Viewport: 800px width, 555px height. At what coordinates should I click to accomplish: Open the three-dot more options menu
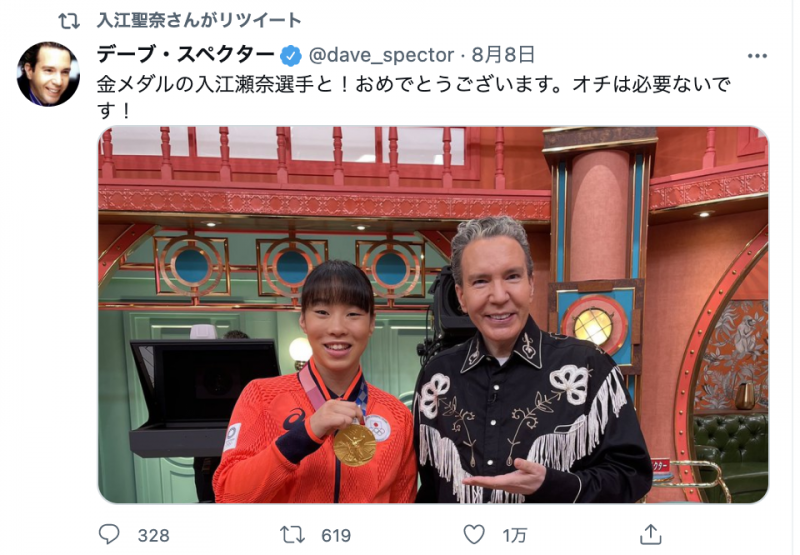click(x=757, y=56)
